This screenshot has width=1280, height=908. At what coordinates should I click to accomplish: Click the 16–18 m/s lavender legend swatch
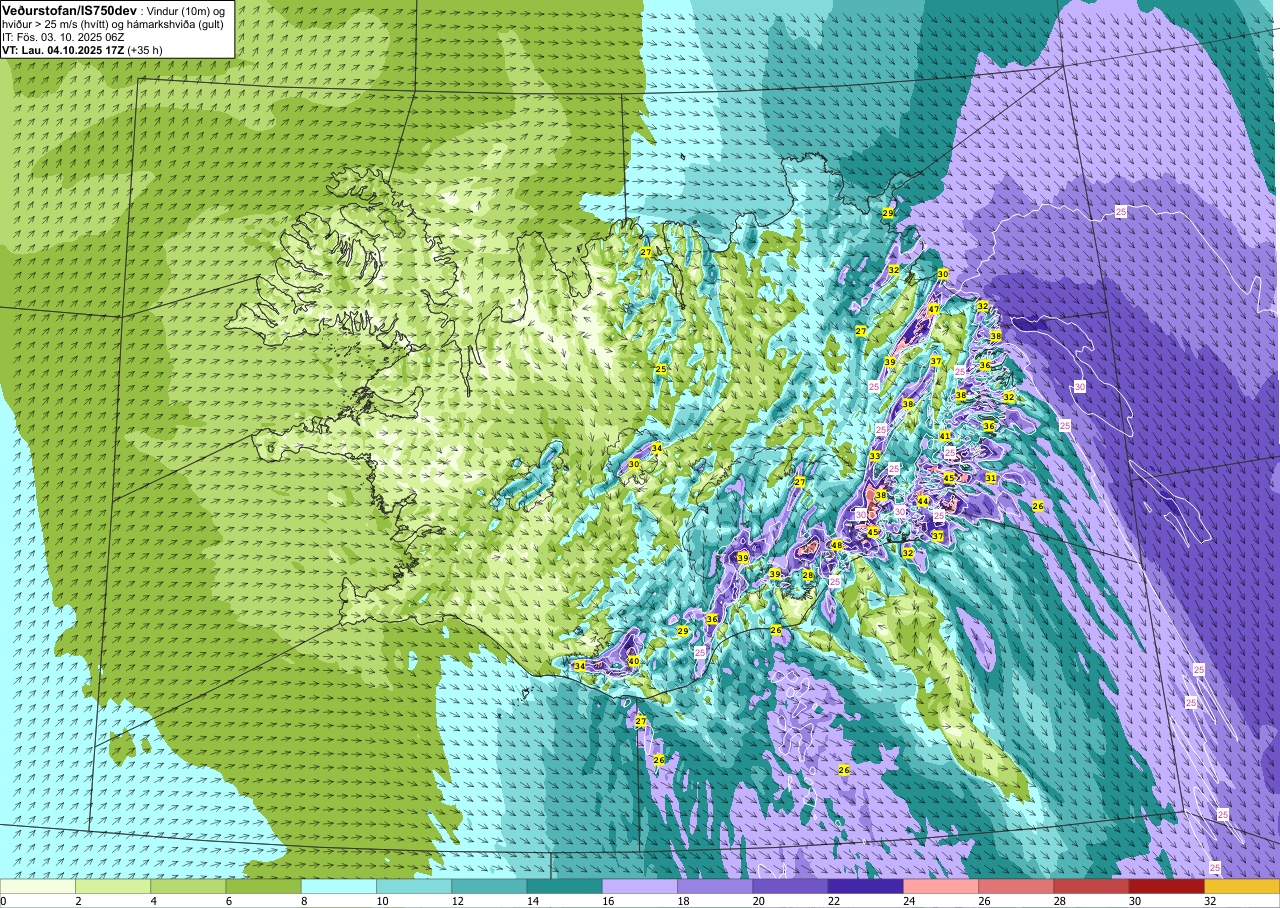tap(640, 886)
